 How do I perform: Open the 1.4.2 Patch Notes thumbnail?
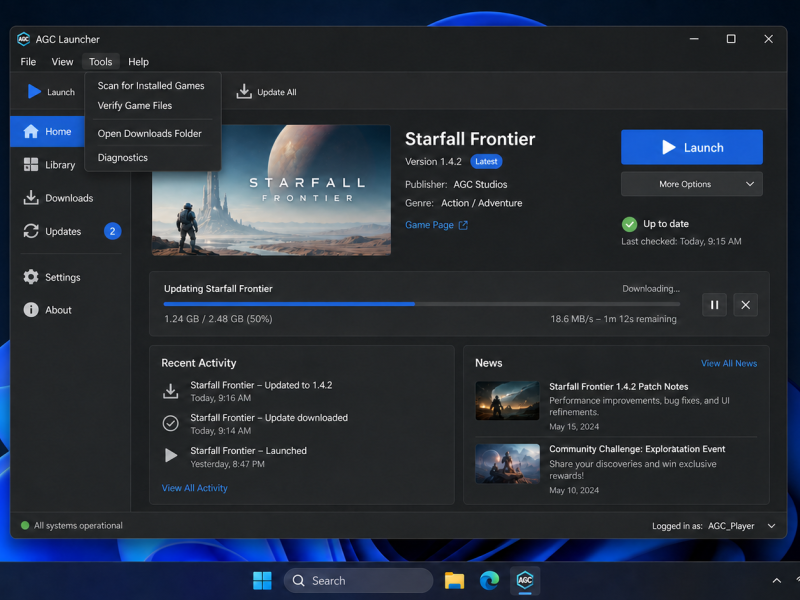click(507, 401)
